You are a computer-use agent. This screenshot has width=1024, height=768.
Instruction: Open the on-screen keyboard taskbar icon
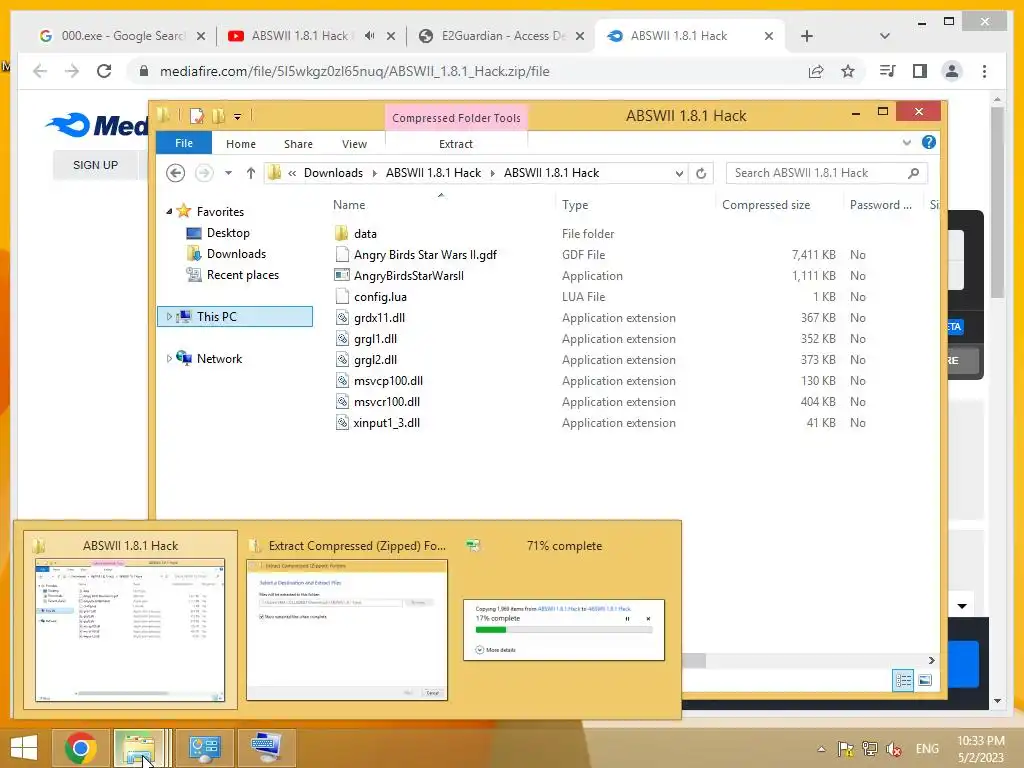[267, 748]
